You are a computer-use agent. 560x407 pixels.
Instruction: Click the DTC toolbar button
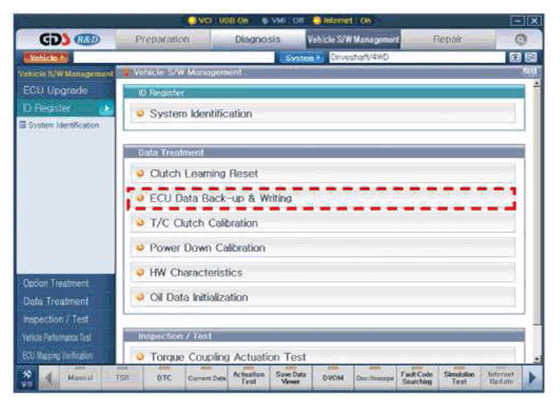(164, 378)
